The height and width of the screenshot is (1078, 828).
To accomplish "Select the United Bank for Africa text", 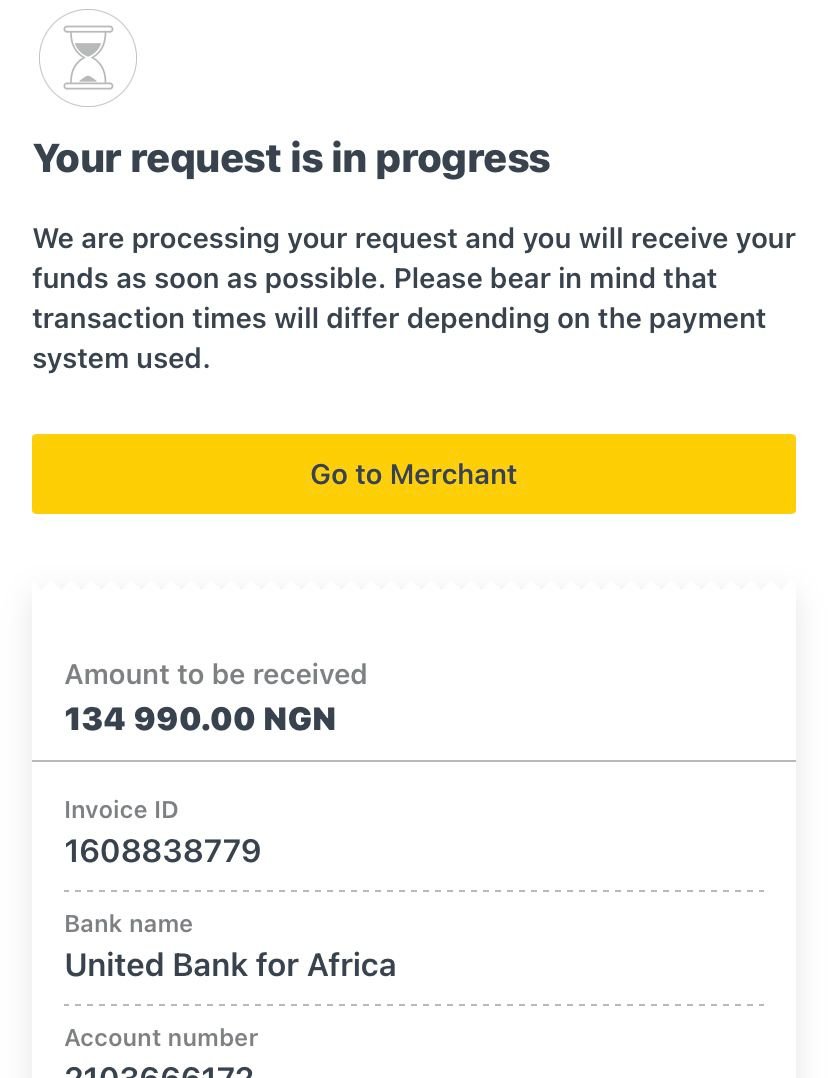I will coord(230,965).
